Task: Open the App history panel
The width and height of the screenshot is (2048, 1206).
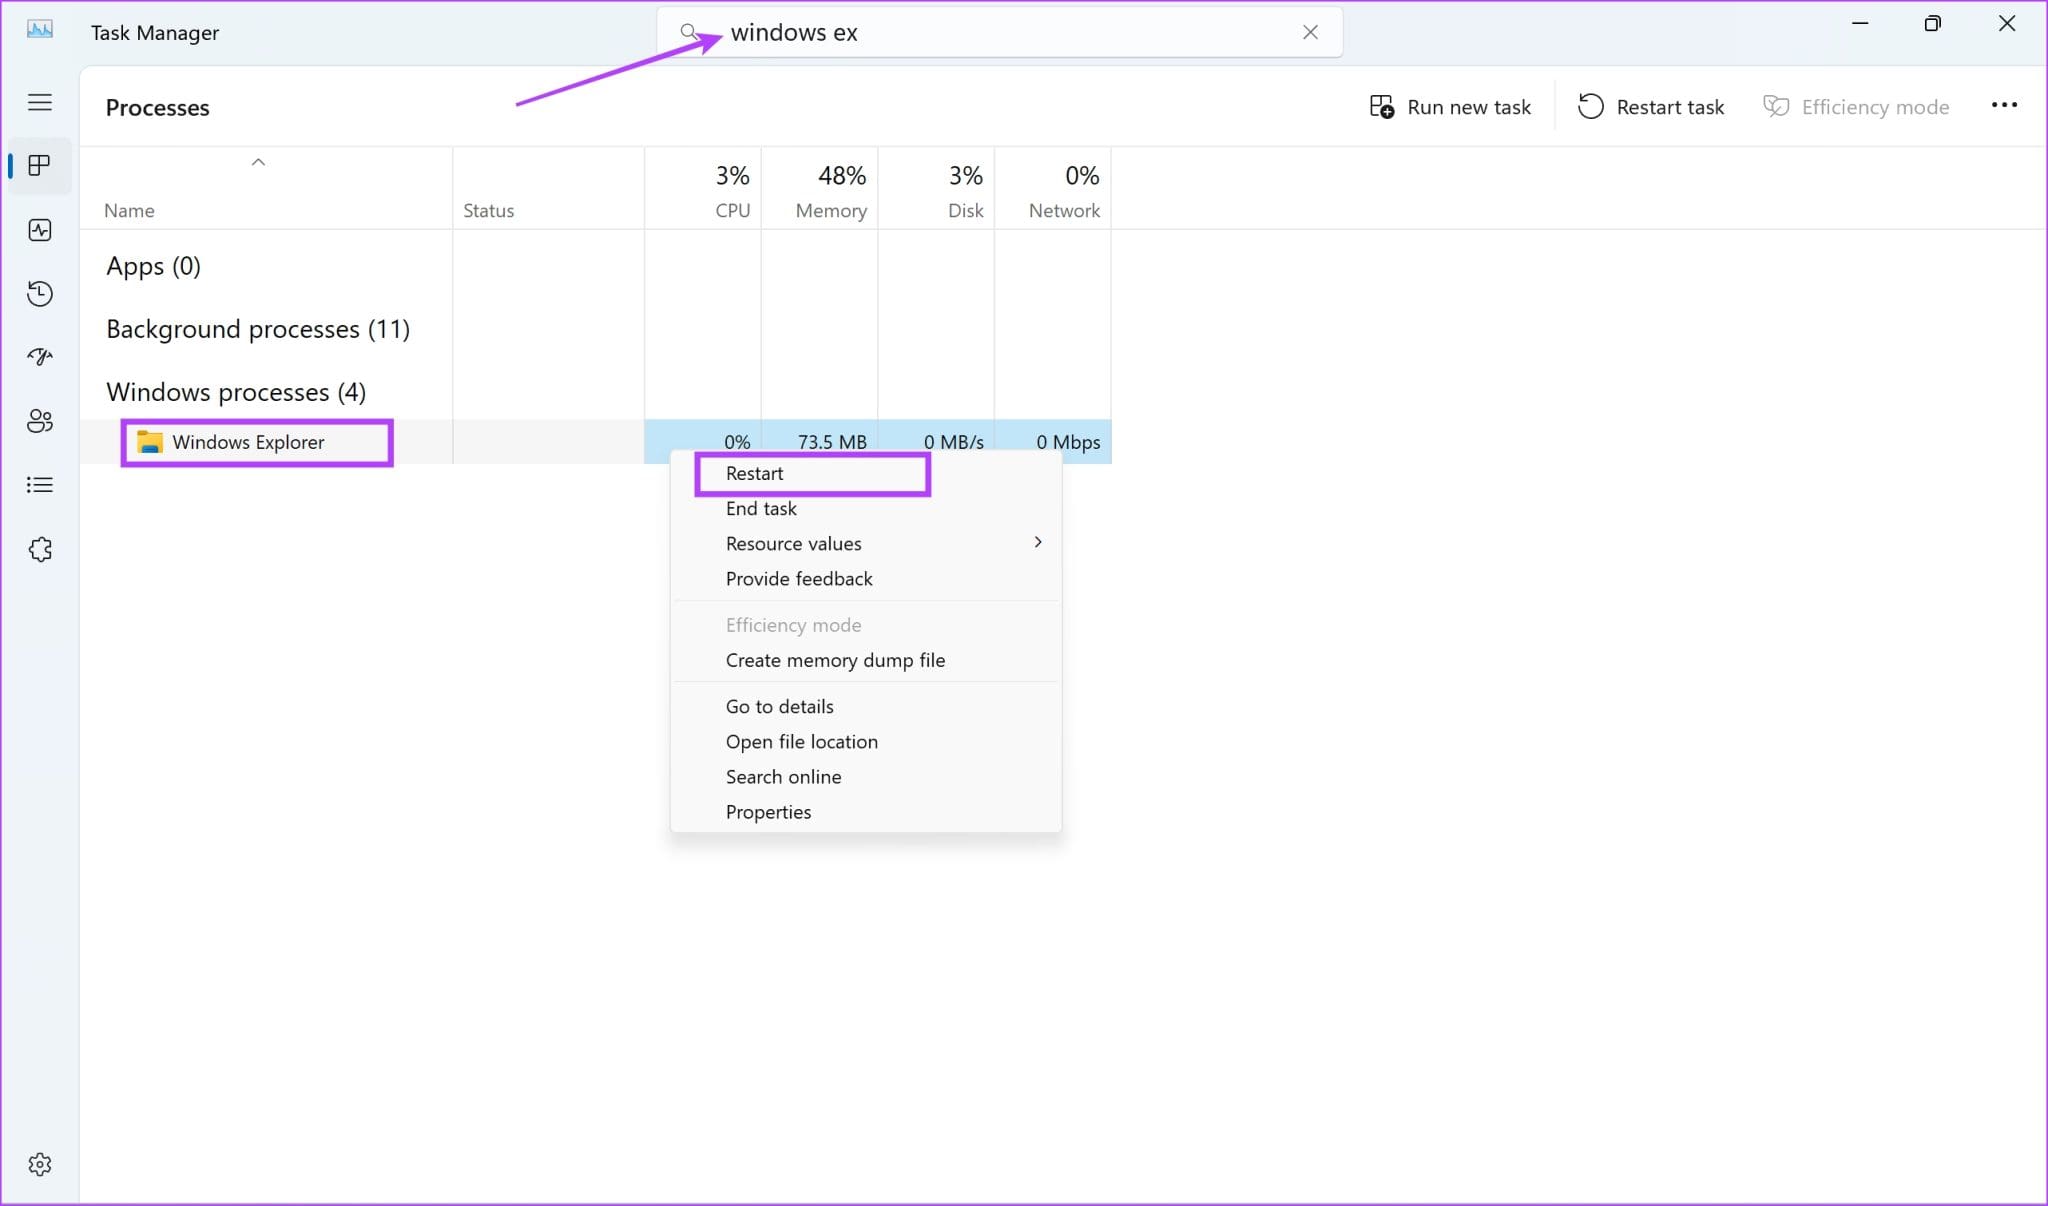Action: [40, 293]
